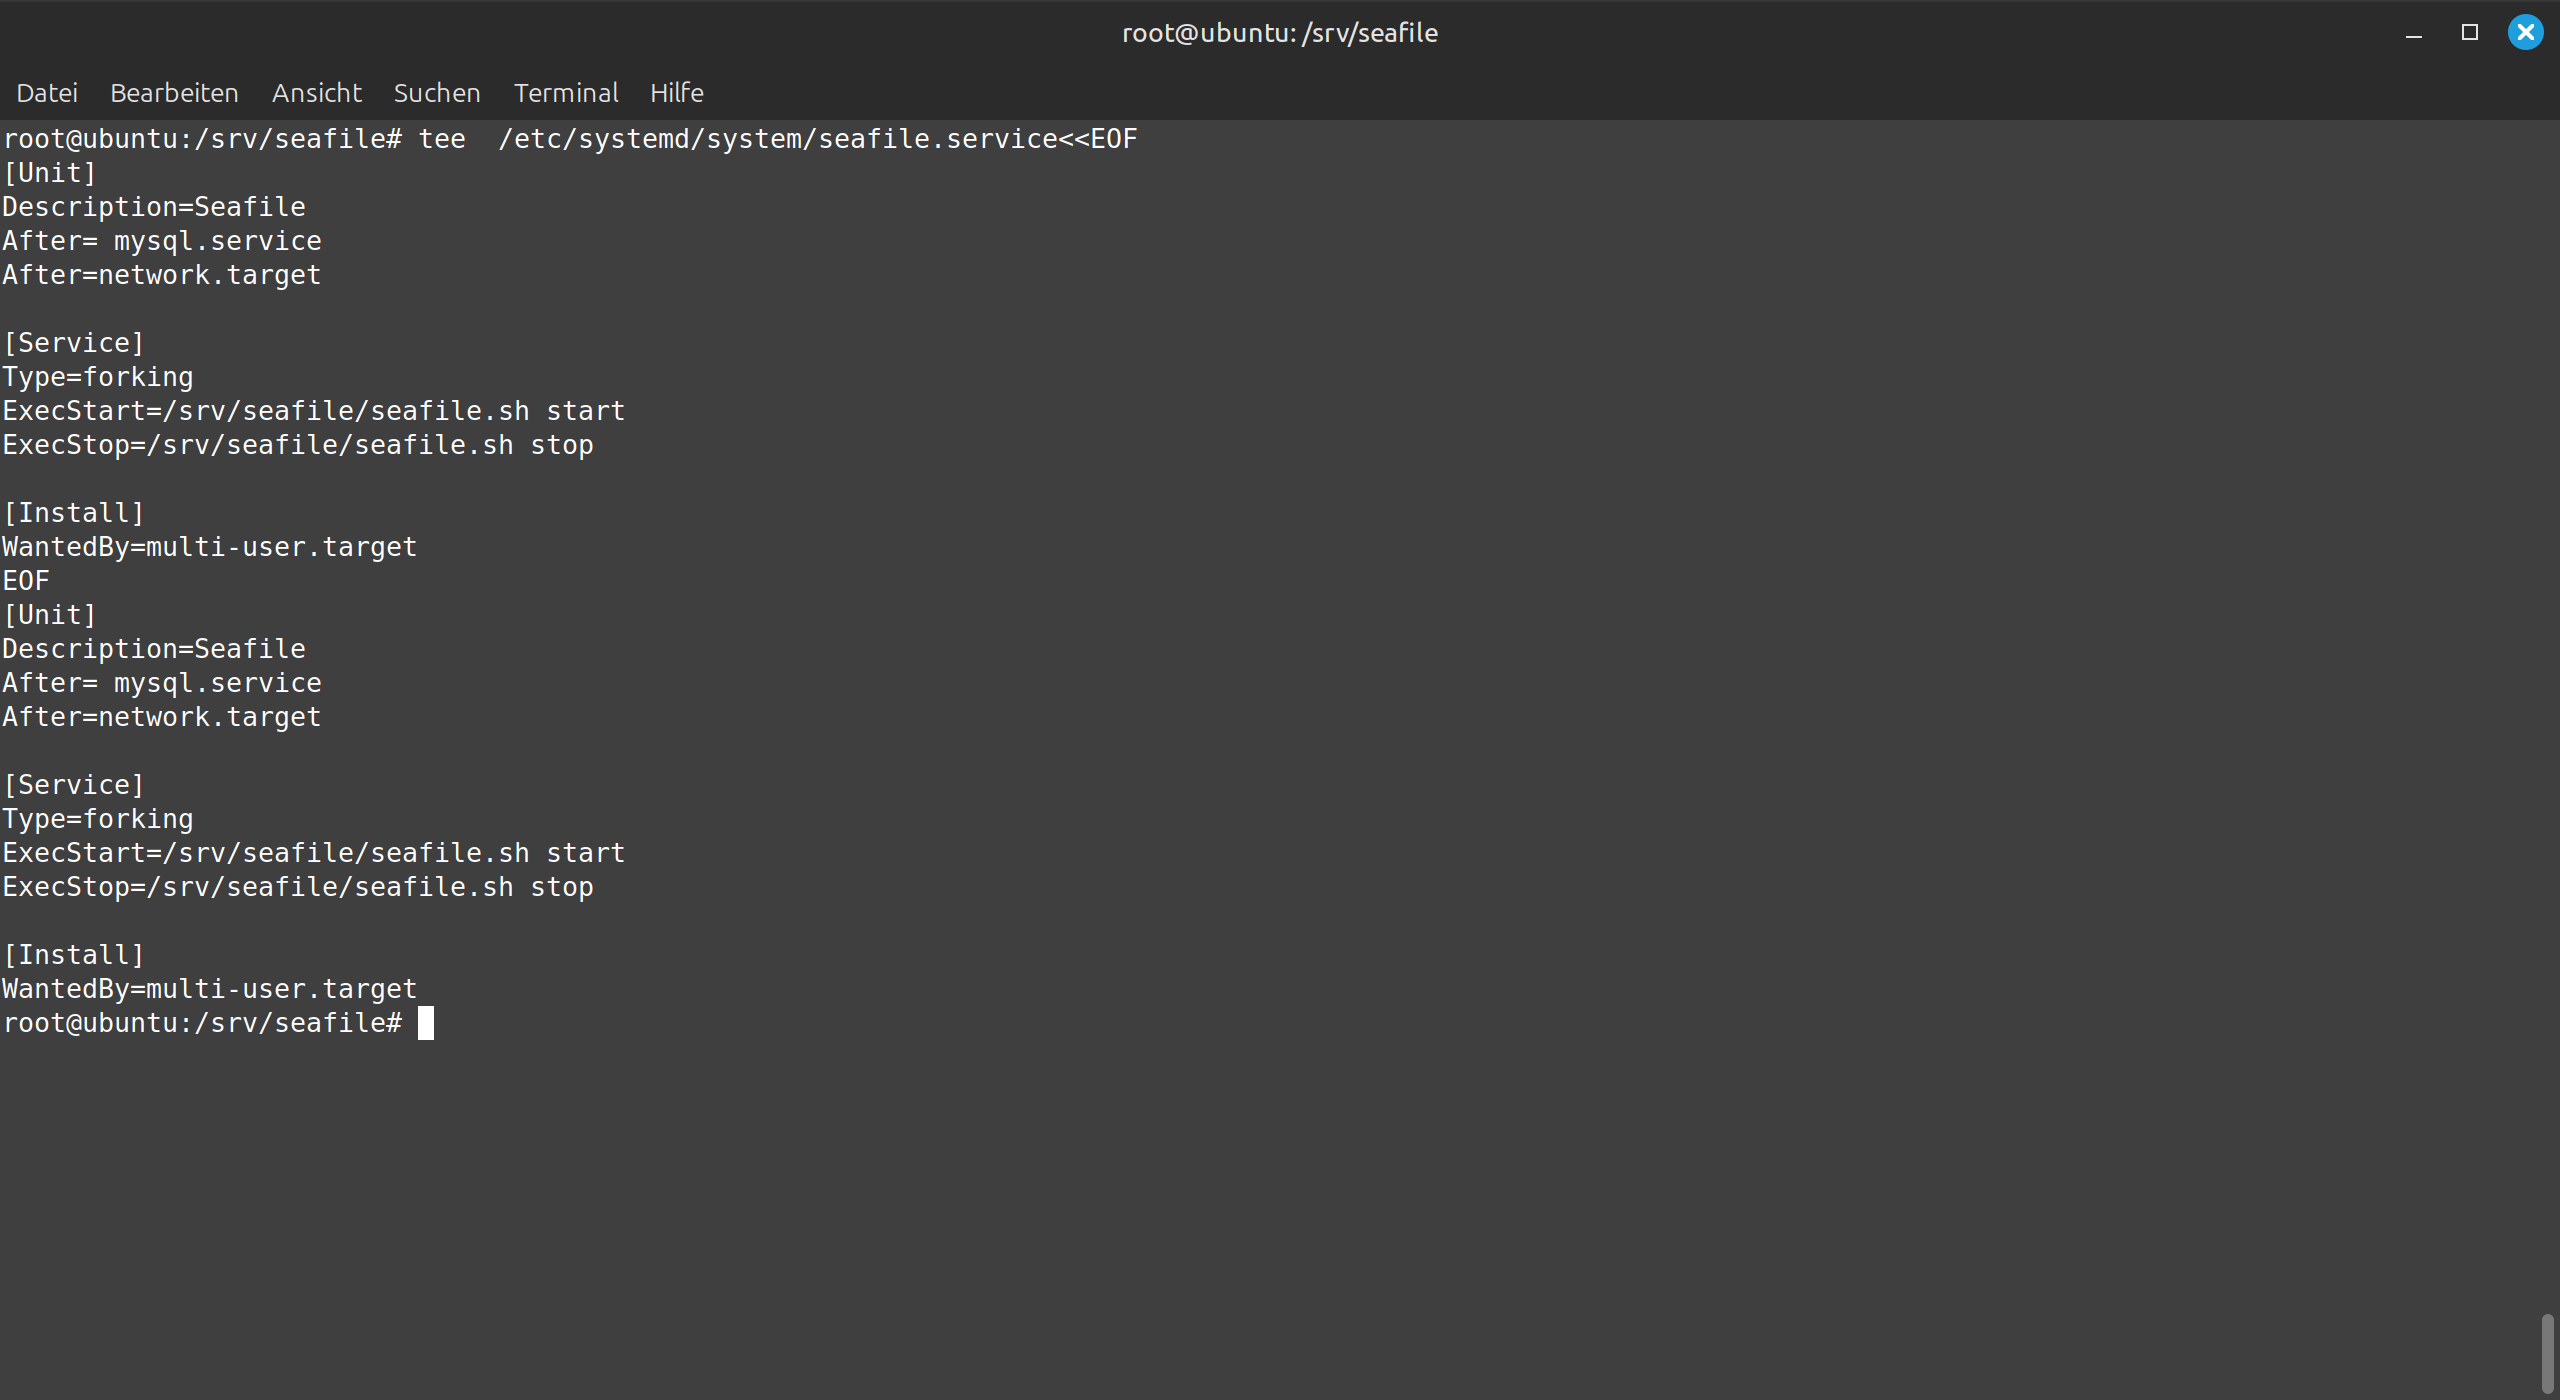
Task: Click the <<EOF heredoc marker in the command
Action: 1098,139
